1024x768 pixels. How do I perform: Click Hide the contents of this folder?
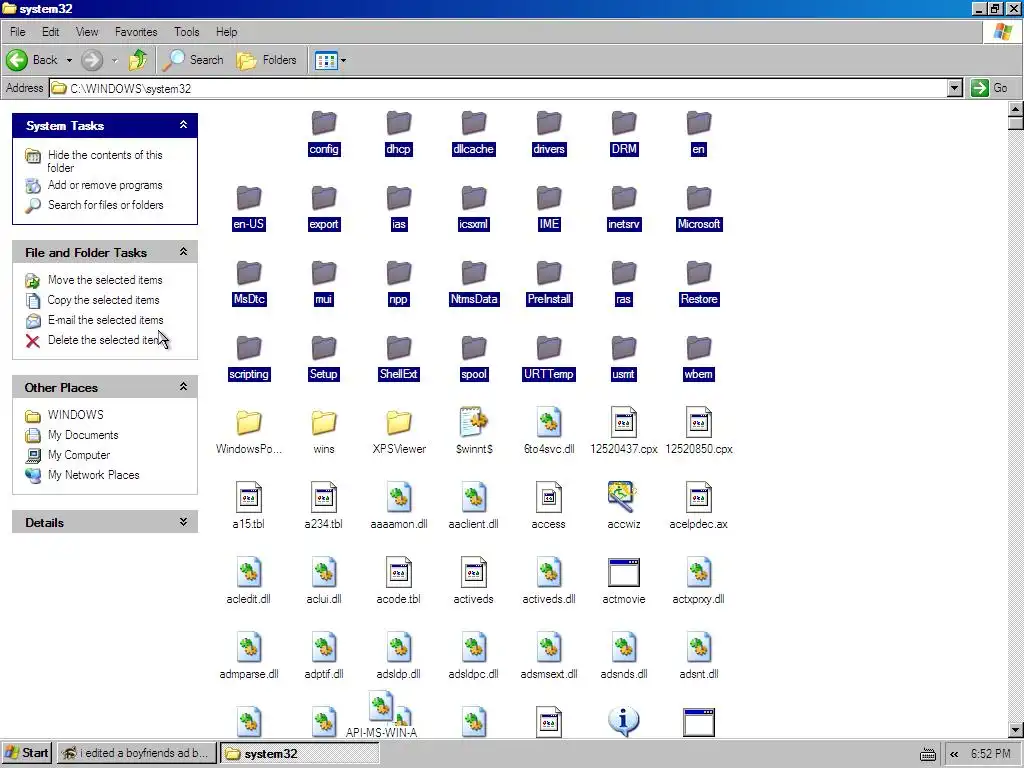coord(104,161)
